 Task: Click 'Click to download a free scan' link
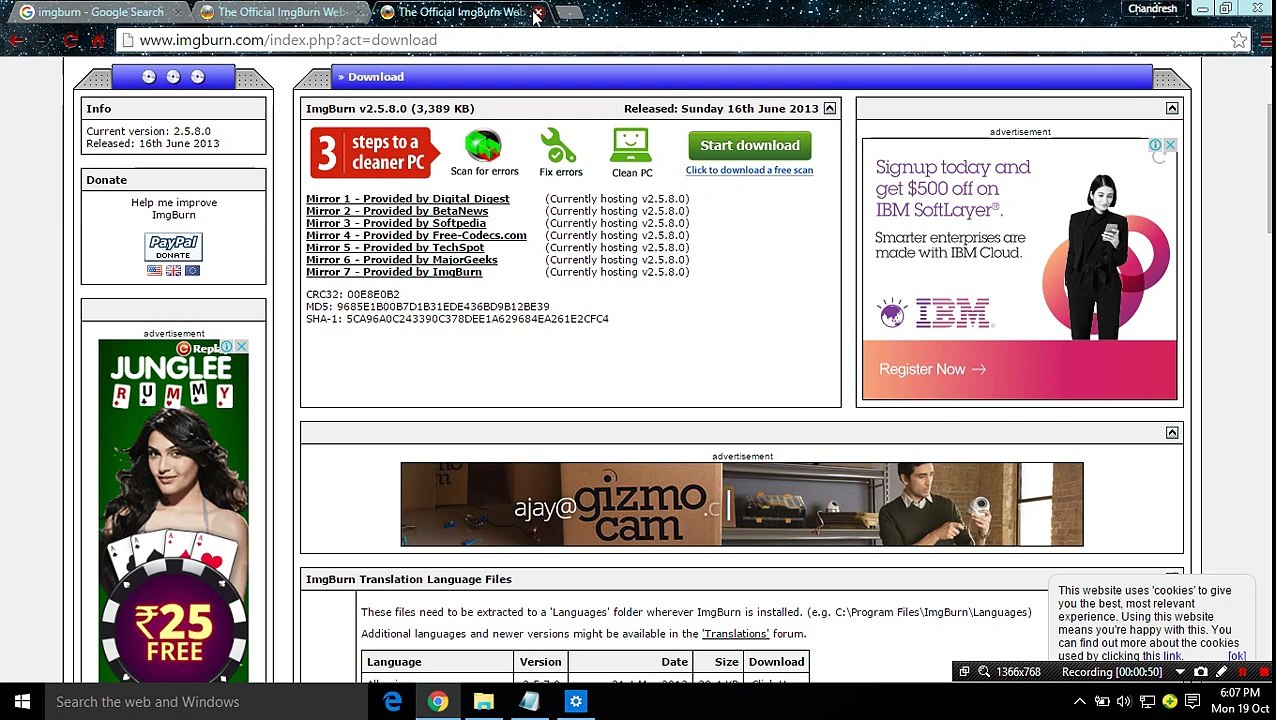click(749, 170)
